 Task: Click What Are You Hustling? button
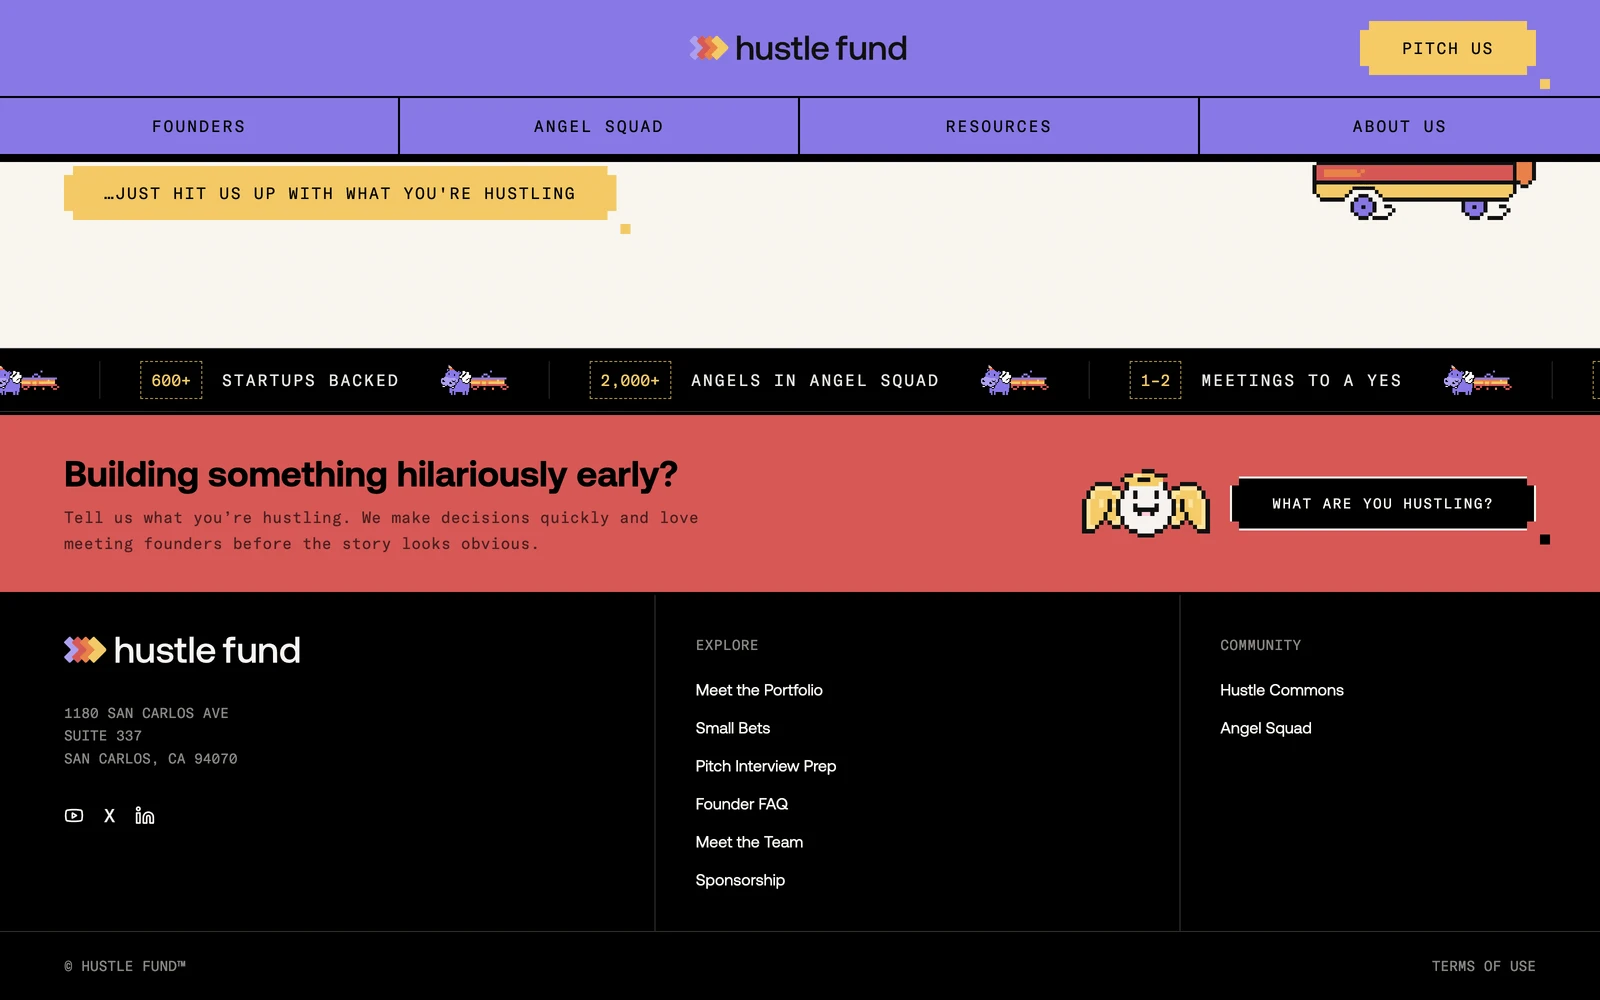(x=1383, y=503)
